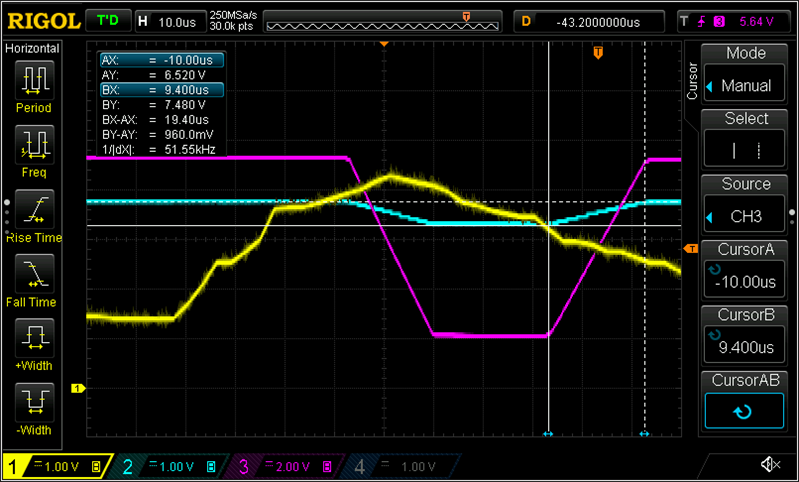
Task: Click the waveform memory overview bar
Action: [x=384, y=22]
